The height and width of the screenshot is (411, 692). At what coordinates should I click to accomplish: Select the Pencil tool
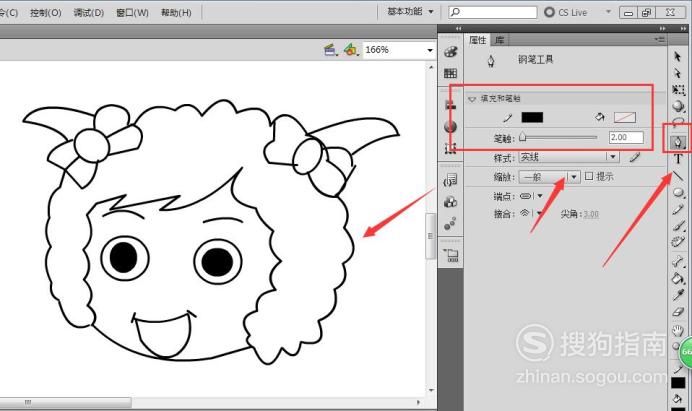[x=678, y=209]
